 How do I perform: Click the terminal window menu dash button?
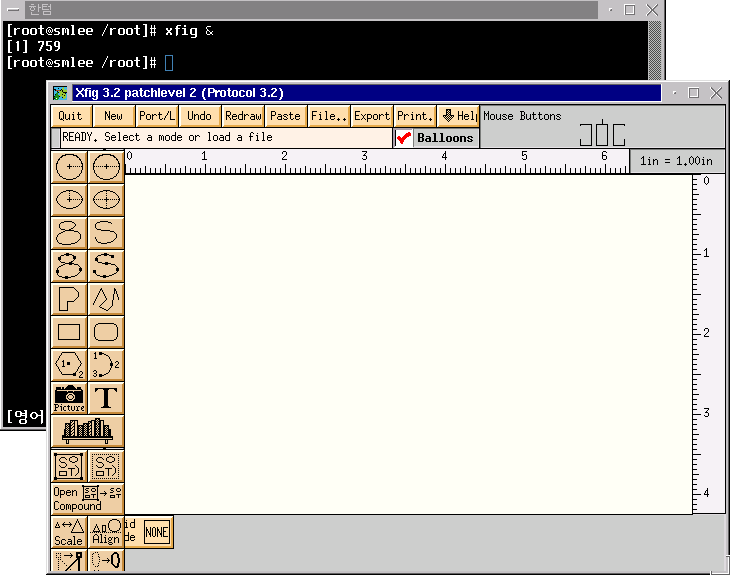pyautogui.click(x=13, y=10)
